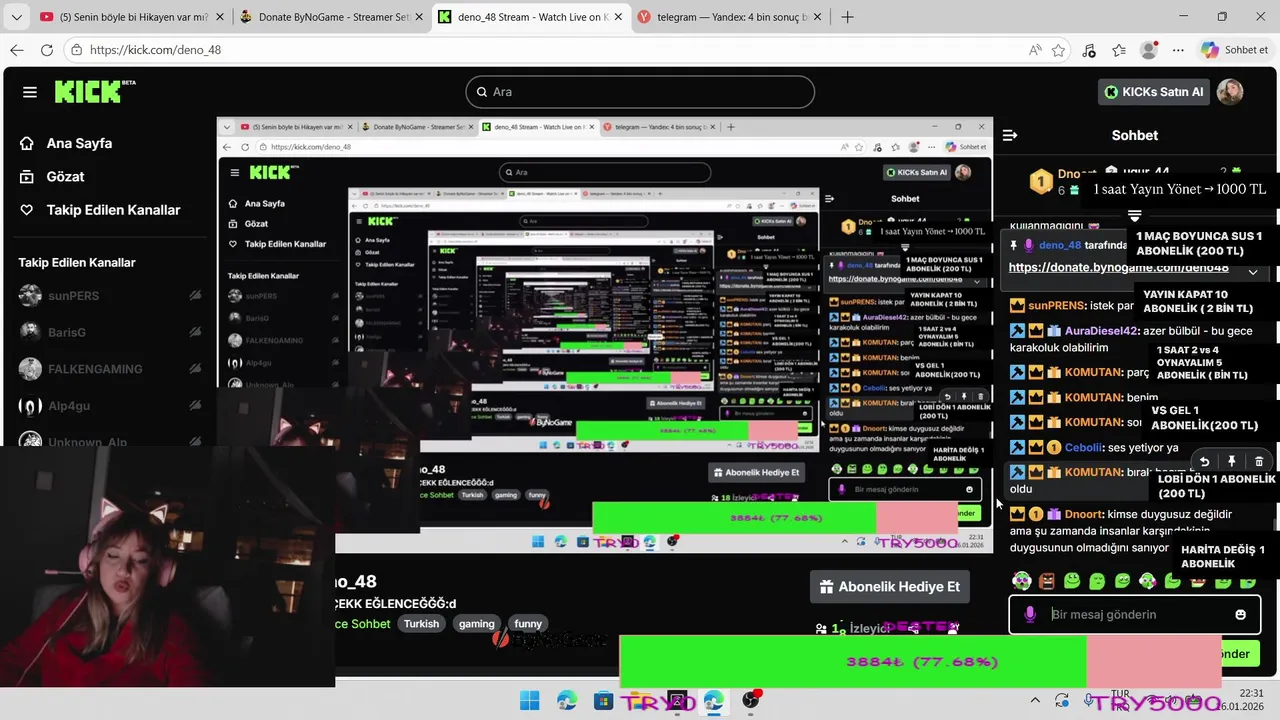Select the deno_48 Stream Kick tab

[x=531, y=17]
